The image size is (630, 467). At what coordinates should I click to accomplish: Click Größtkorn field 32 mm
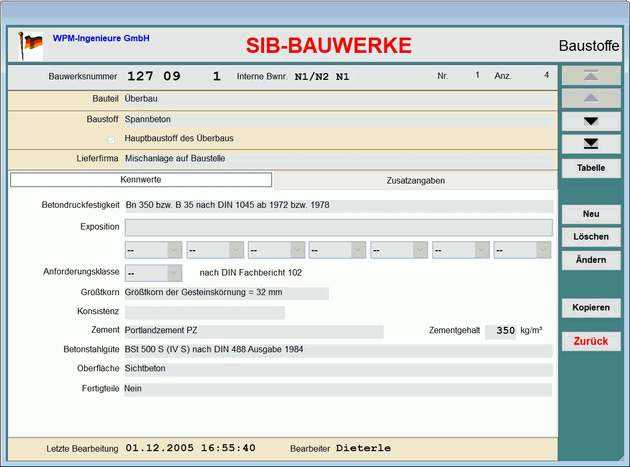[227, 293]
